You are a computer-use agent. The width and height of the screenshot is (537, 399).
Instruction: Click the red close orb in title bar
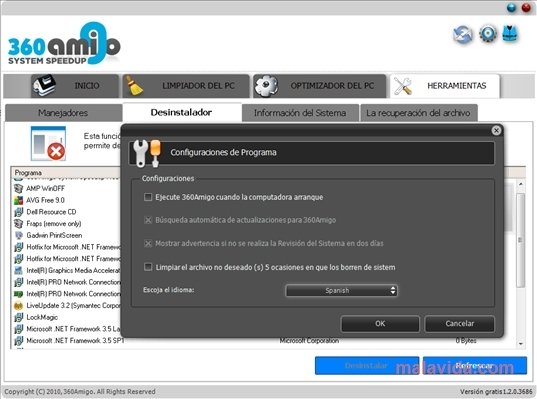[x=526, y=8]
